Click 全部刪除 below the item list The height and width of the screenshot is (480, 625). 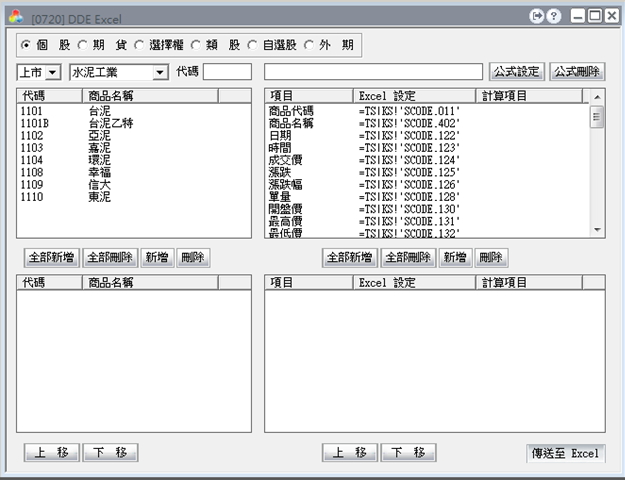408,257
